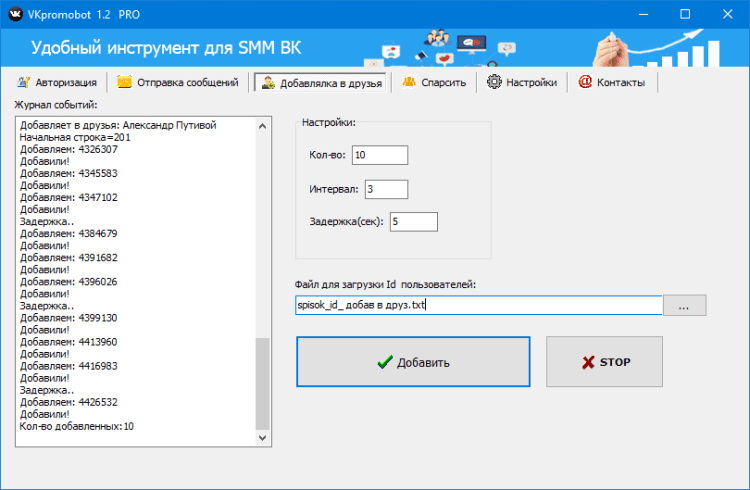The height and width of the screenshot is (490, 750).
Task: Start adding friends with Добавить button
Action: [x=413, y=362]
